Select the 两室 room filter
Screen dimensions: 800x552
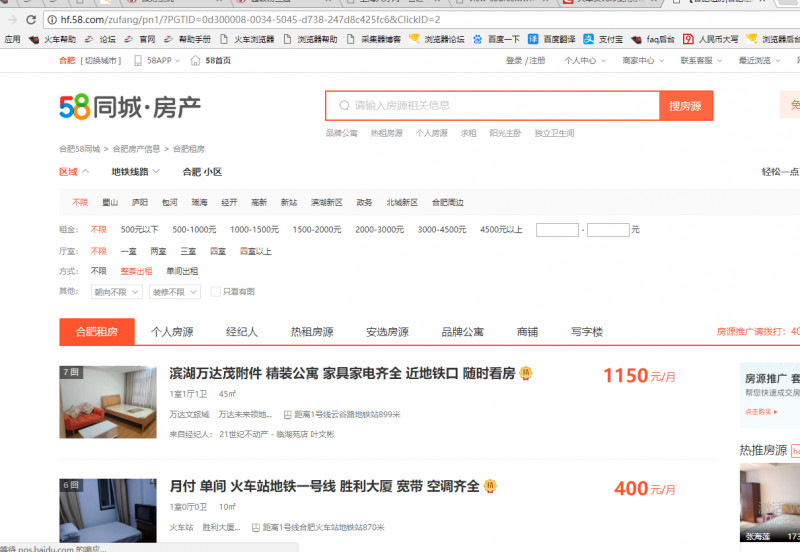(159, 252)
